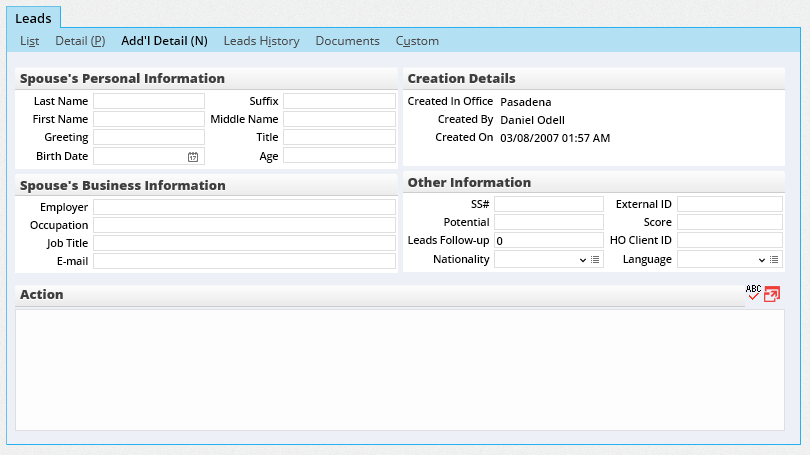Click inside the Action text area
Image resolution: width=810 pixels, height=455 pixels.
[x=400, y=370]
